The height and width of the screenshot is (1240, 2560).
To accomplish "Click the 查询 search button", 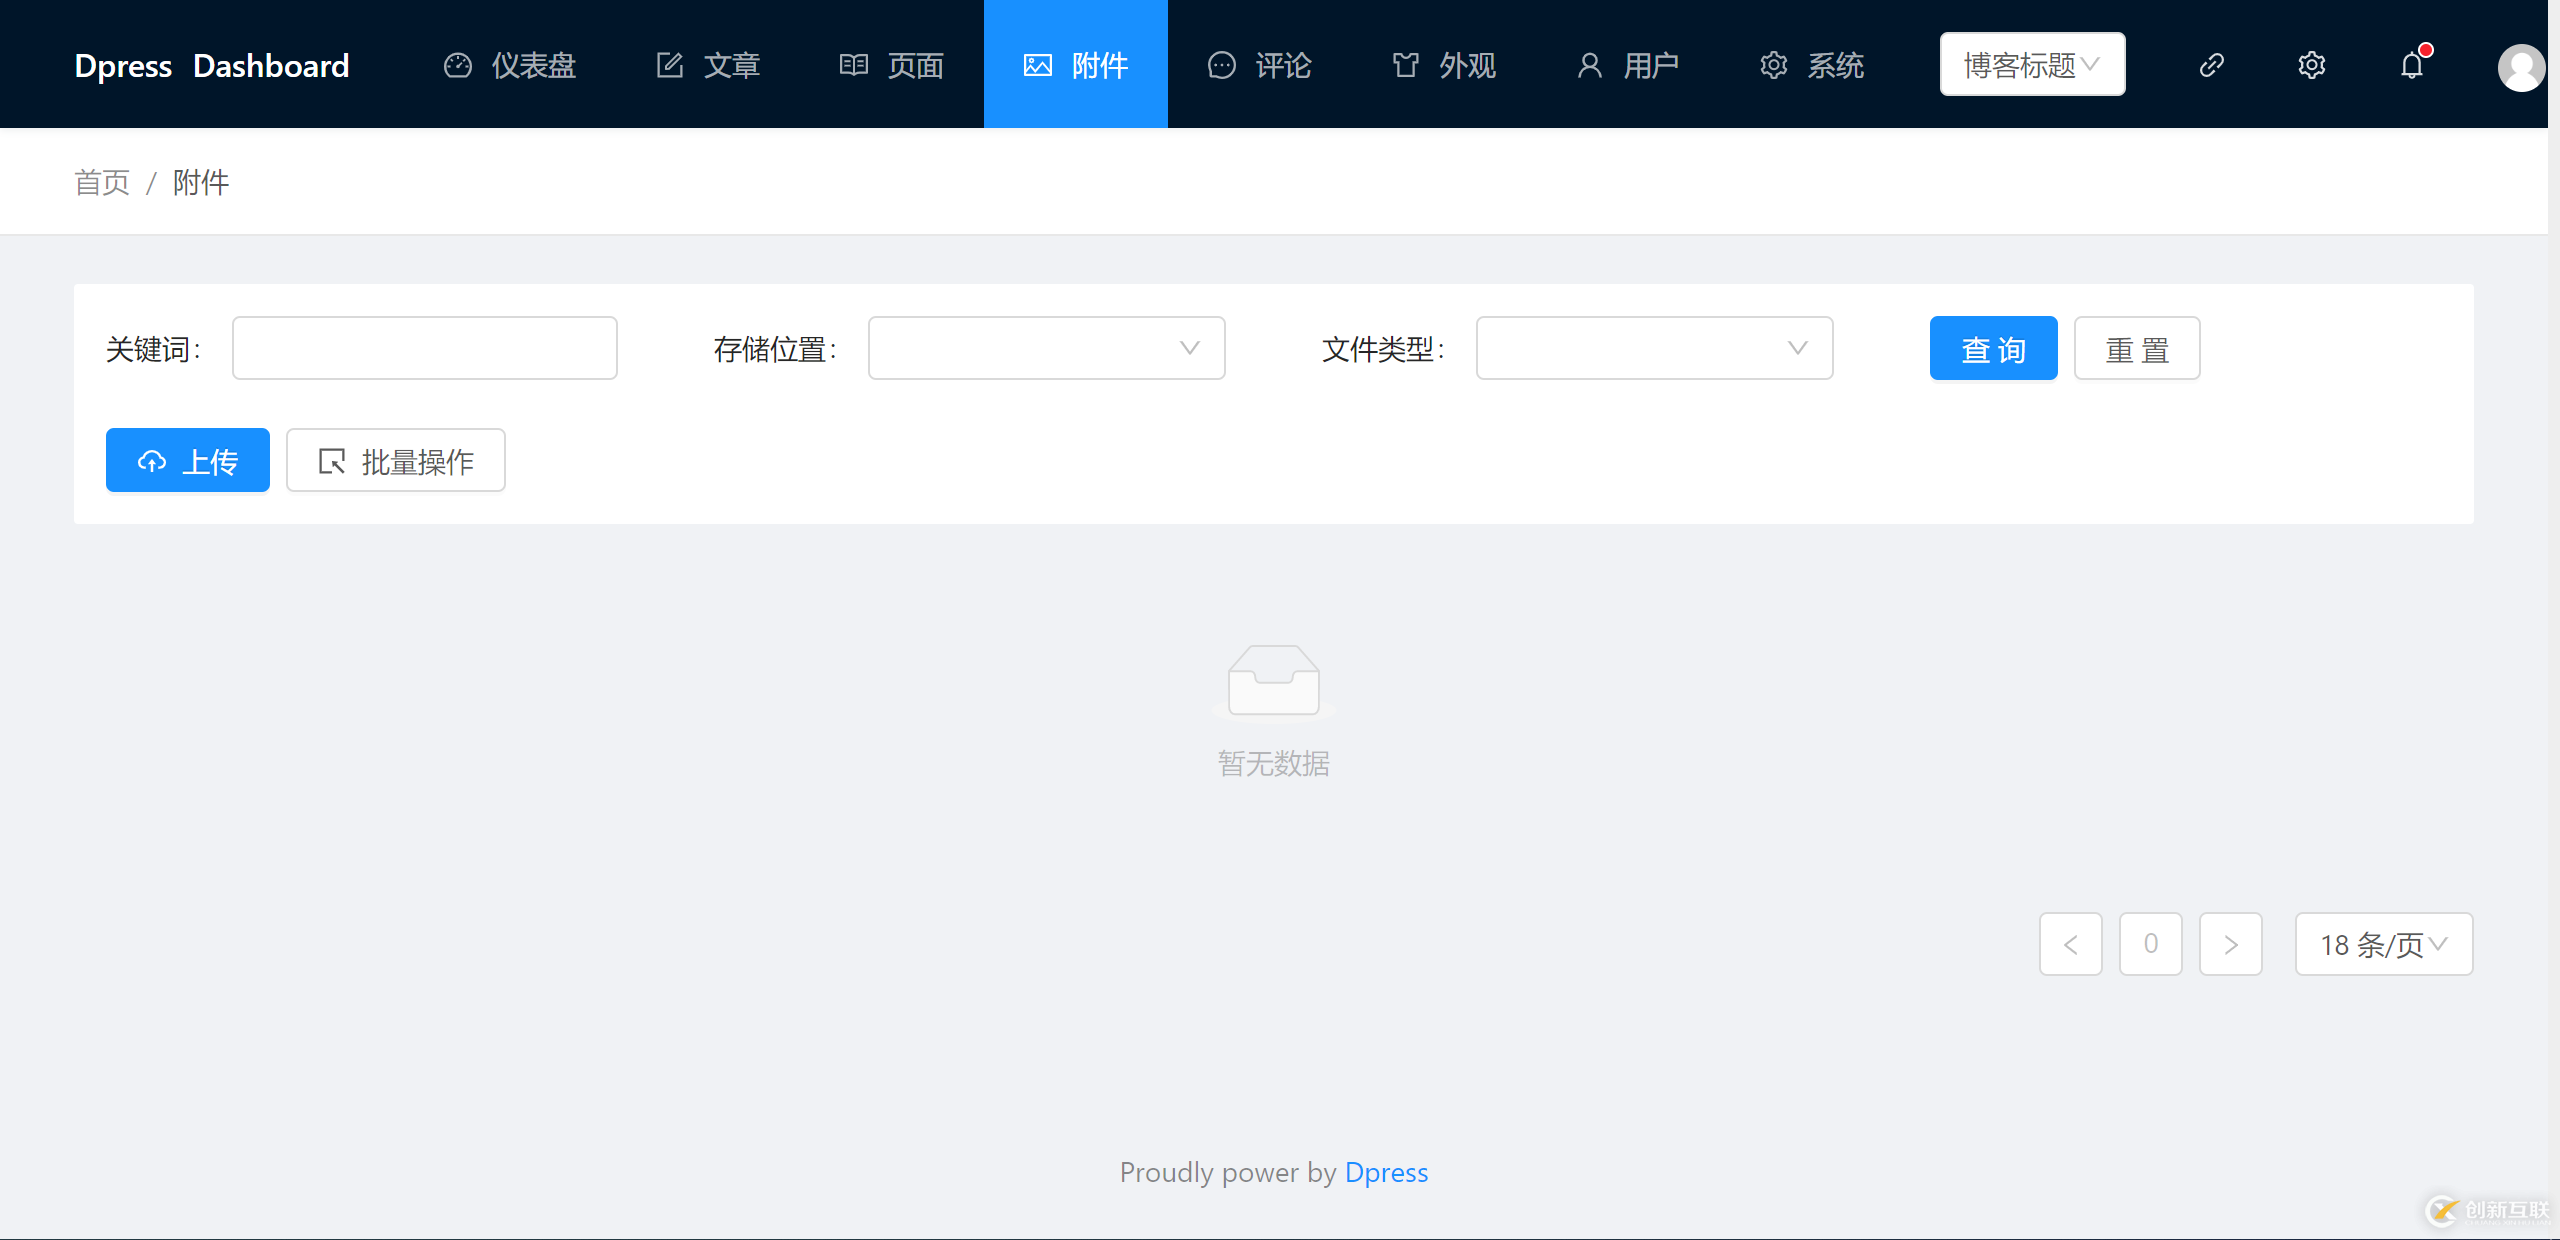I will coord(1993,348).
